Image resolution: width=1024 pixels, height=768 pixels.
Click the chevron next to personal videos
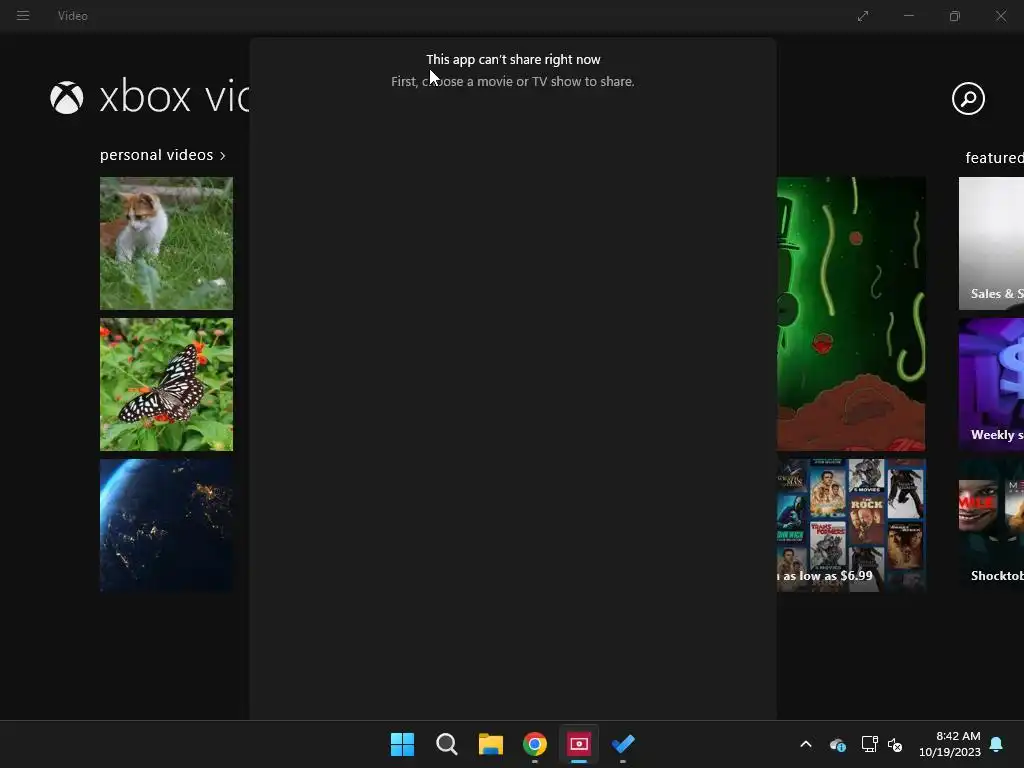223,156
